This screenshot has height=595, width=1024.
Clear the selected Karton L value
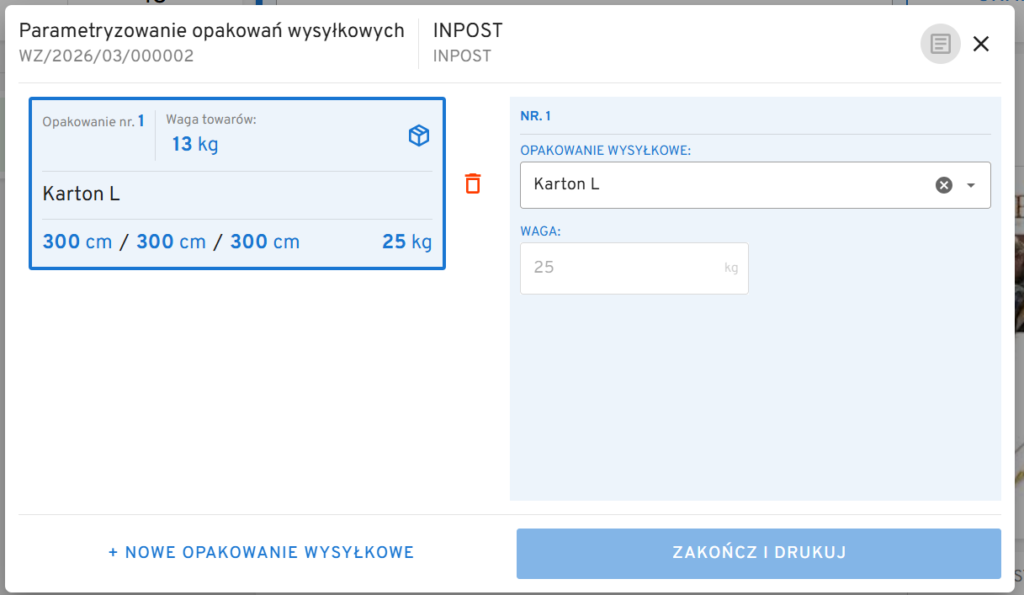click(x=943, y=185)
